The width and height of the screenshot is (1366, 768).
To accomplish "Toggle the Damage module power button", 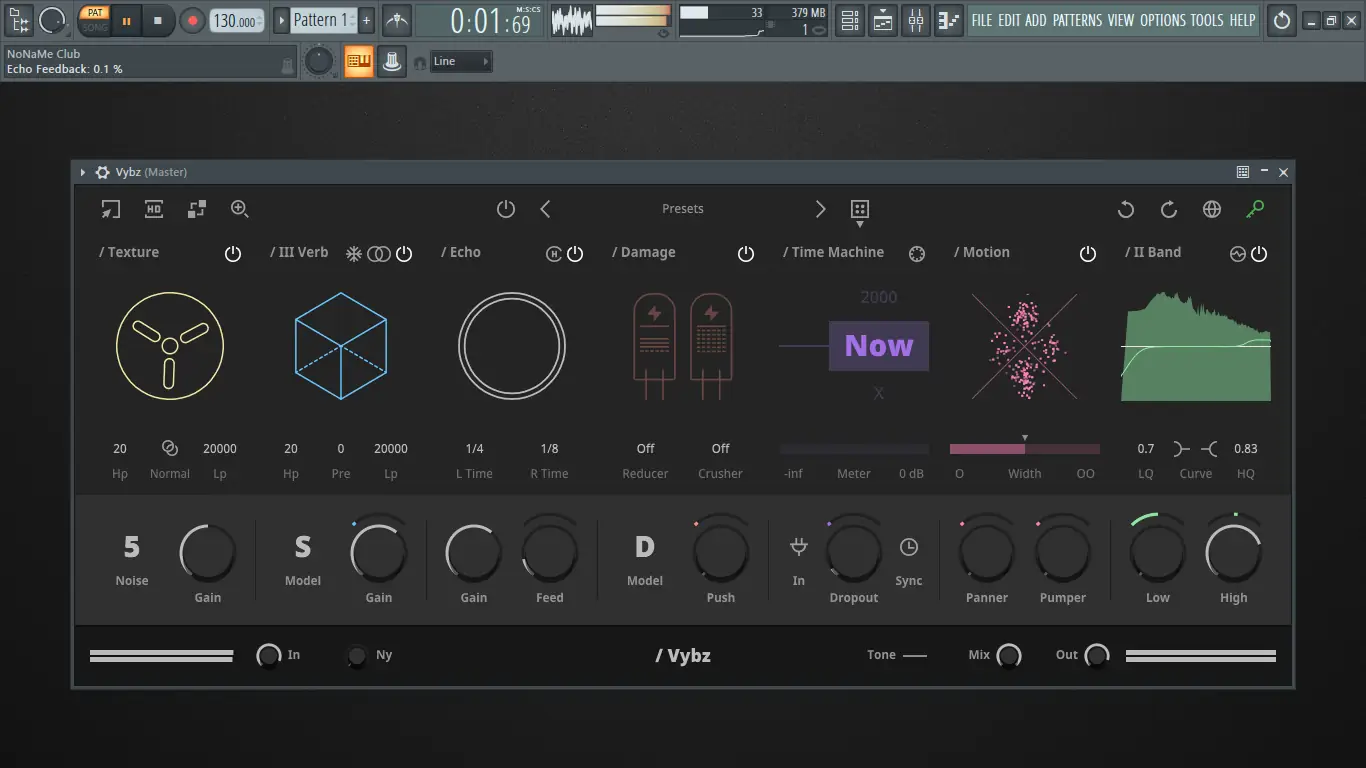I will (746, 253).
